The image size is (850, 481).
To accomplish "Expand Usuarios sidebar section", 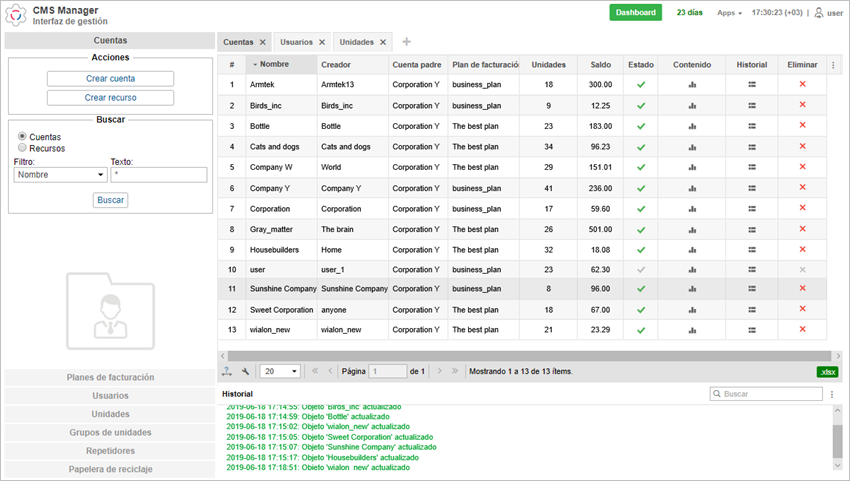I will click(x=110, y=396).
